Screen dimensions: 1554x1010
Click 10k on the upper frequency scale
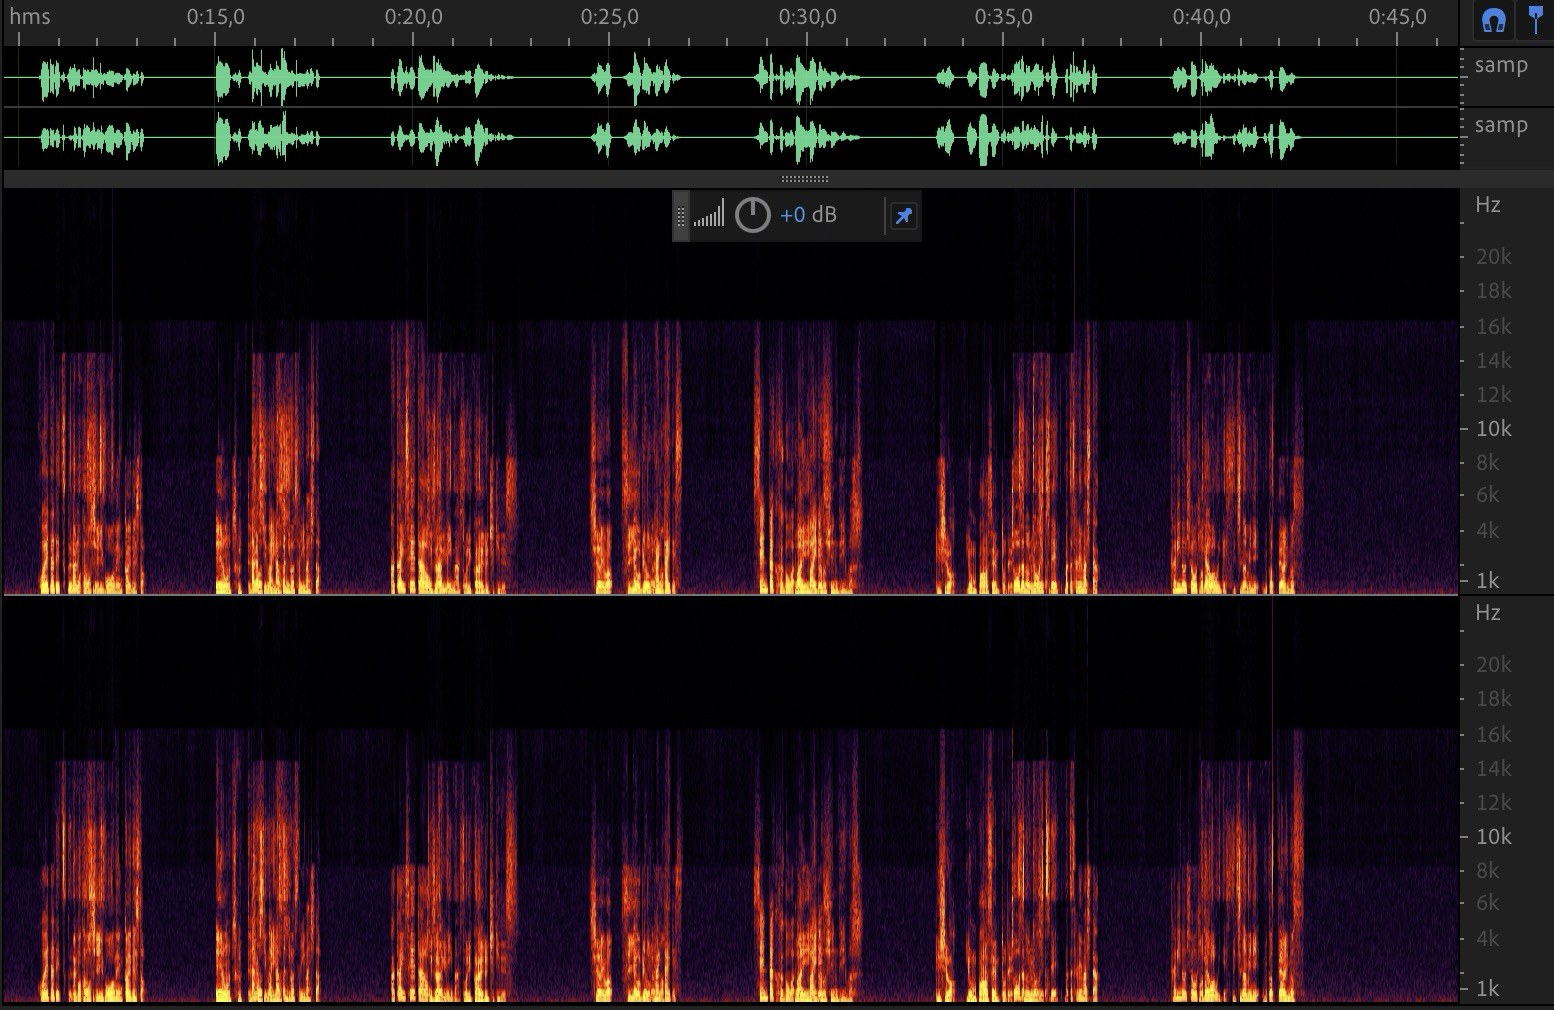point(1493,429)
